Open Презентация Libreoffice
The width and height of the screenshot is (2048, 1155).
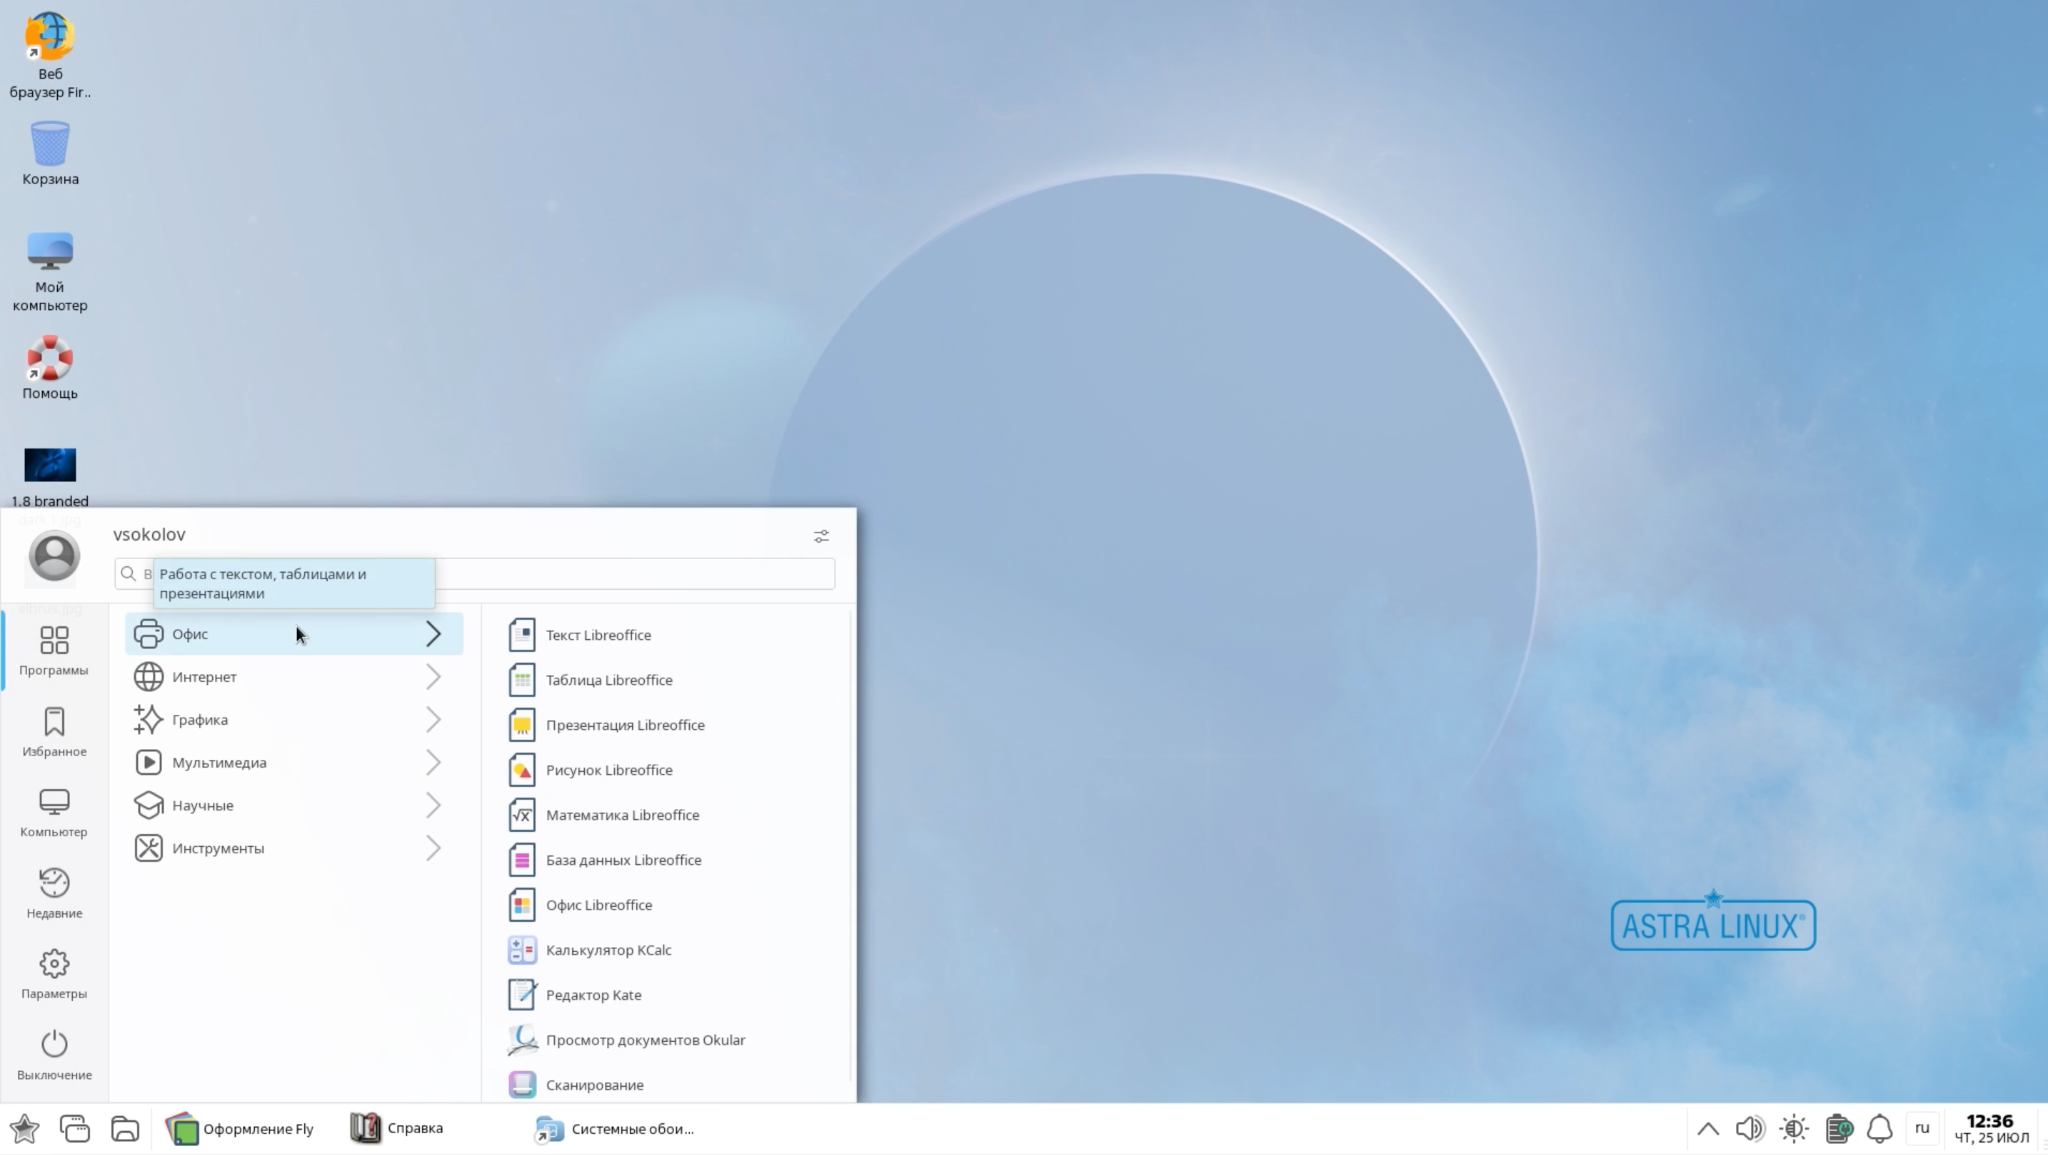click(x=624, y=725)
